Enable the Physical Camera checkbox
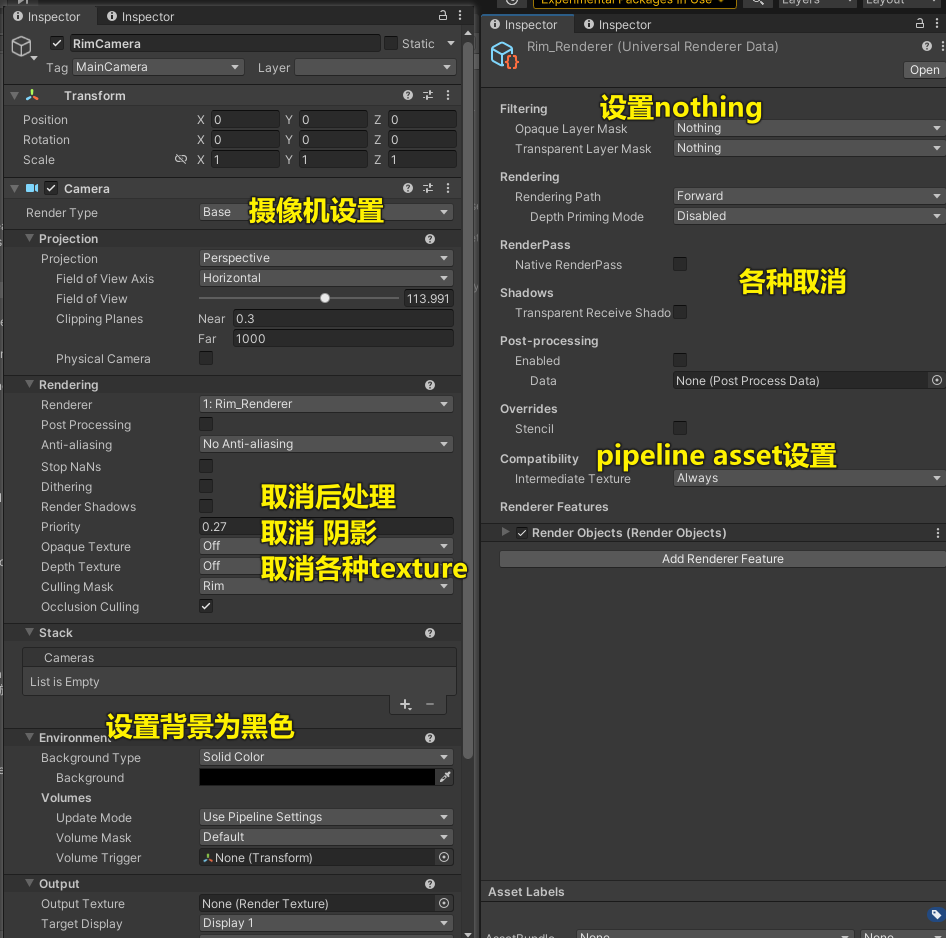This screenshot has width=946, height=938. coord(206,359)
